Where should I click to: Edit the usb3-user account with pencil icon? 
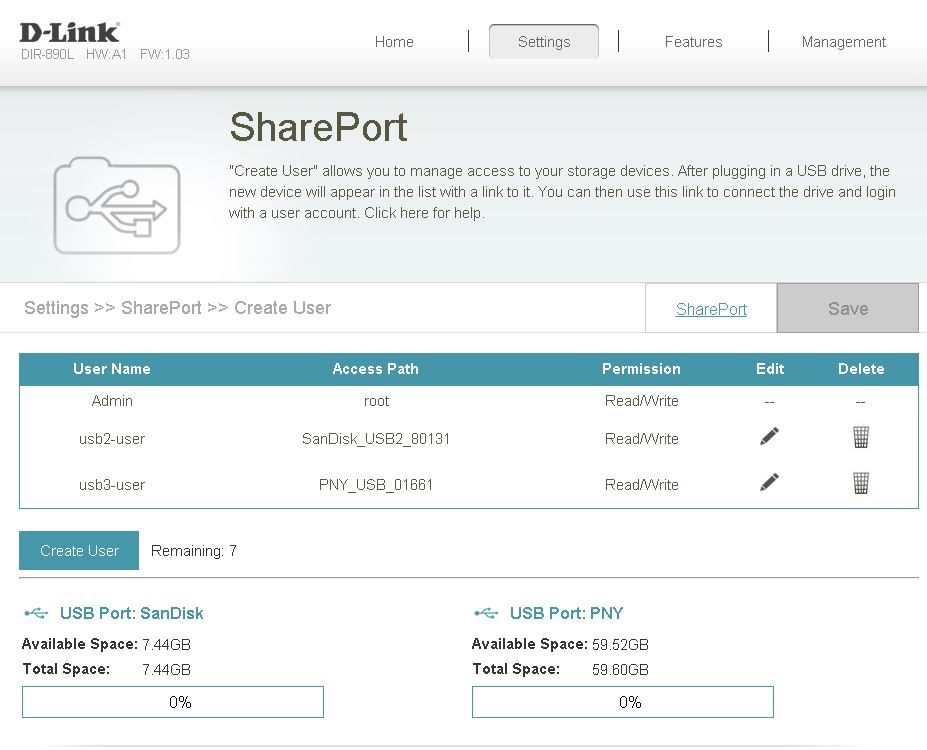click(x=769, y=483)
